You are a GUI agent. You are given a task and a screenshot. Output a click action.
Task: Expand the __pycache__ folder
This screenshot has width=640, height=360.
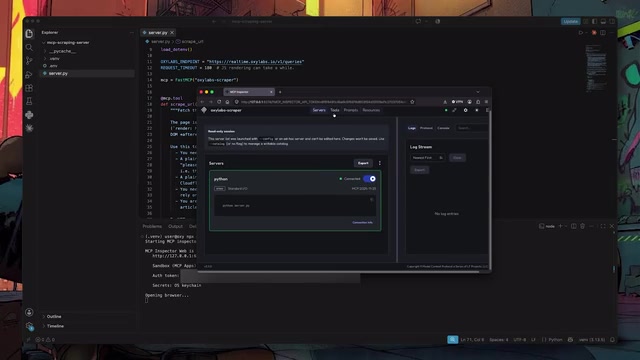click(62, 51)
